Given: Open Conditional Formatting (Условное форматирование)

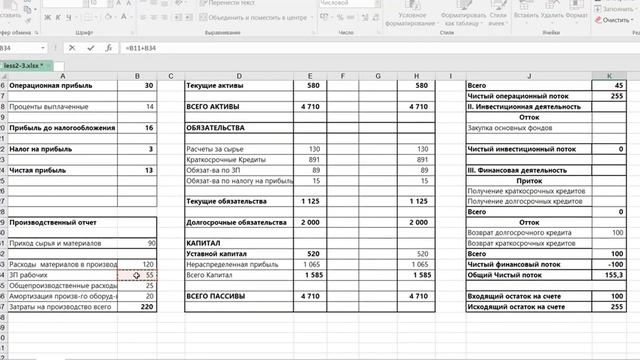Looking at the screenshot, I should click(x=411, y=14).
